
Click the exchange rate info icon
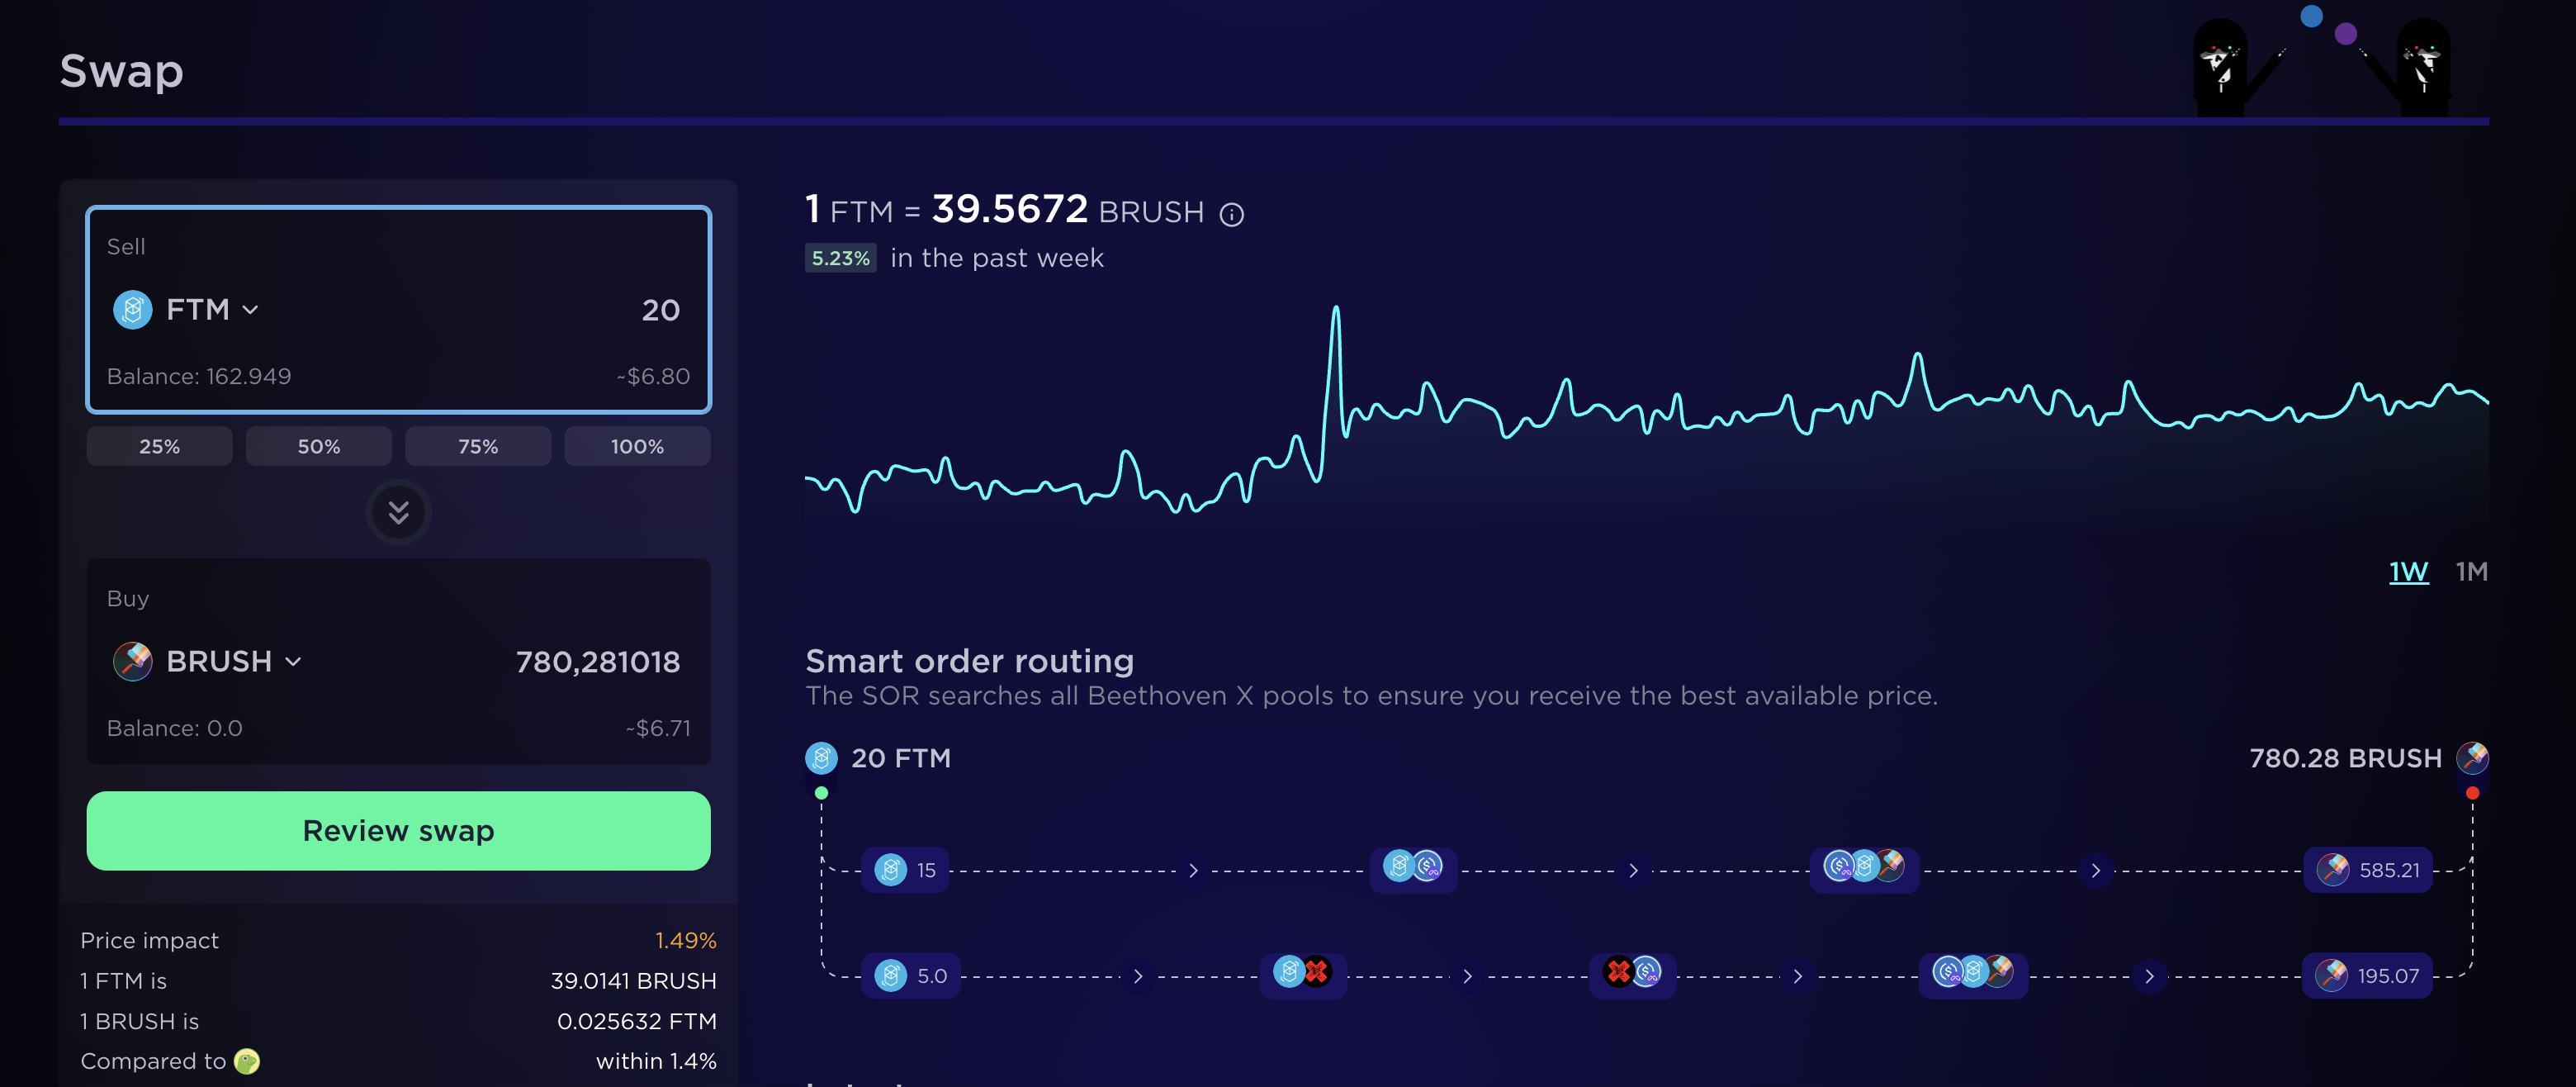(x=1231, y=214)
